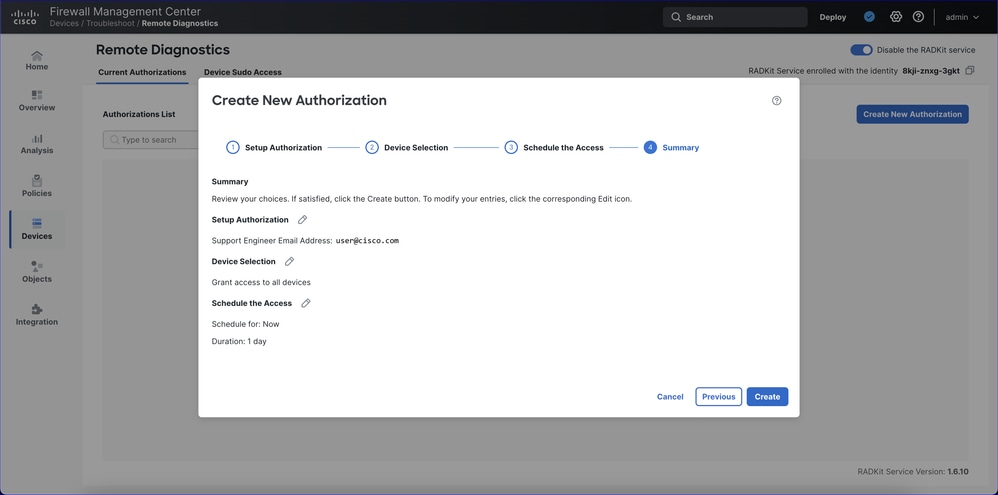Viewport: 998px width, 495px height.
Task: Open the Policies sidebar section
Action: pos(37,186)
